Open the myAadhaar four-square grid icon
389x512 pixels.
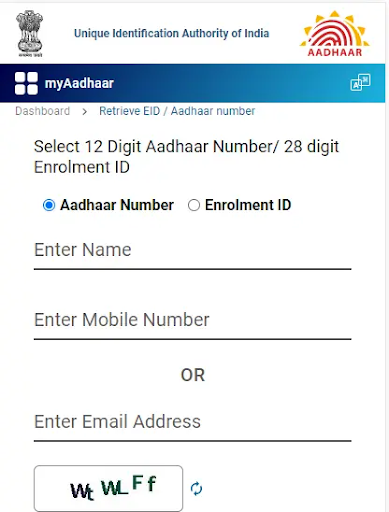26,83
